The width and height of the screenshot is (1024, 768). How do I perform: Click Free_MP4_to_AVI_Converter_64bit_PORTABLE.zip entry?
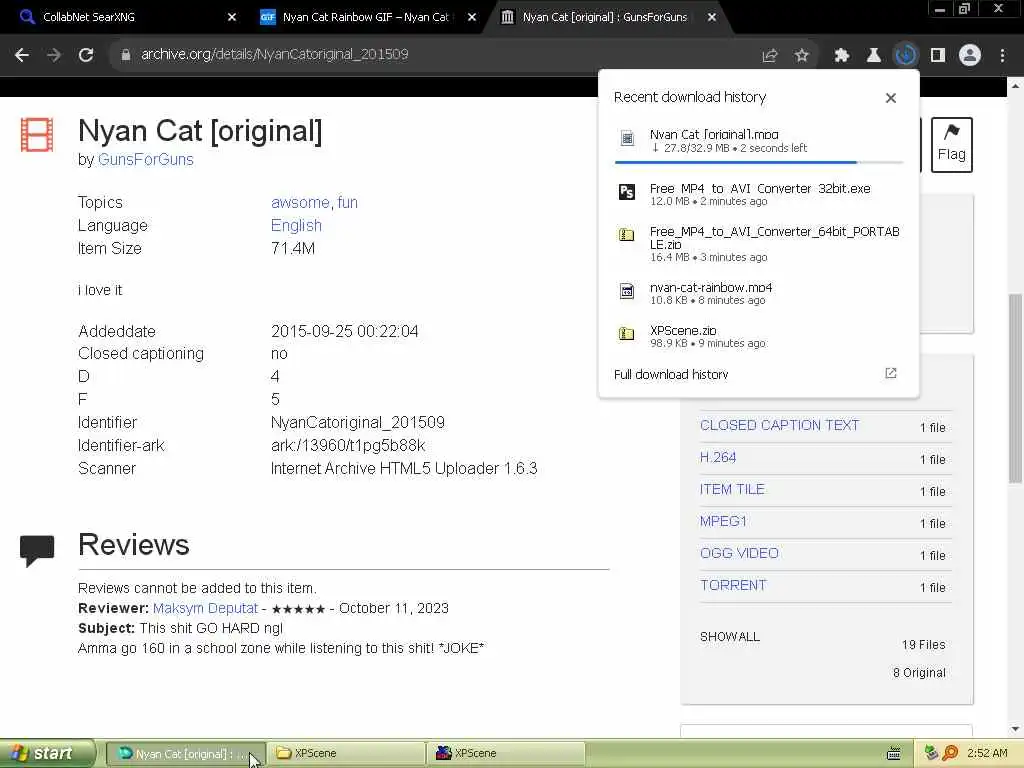pyautogui.click(x=758, y=243)
